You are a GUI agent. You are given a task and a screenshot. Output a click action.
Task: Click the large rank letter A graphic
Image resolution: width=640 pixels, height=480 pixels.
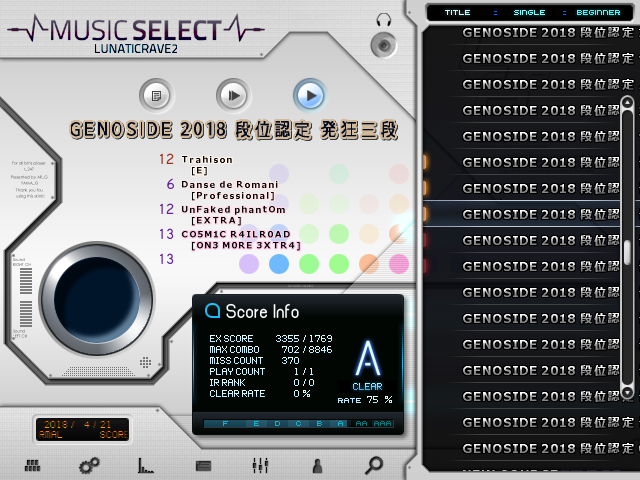(367, 358)
